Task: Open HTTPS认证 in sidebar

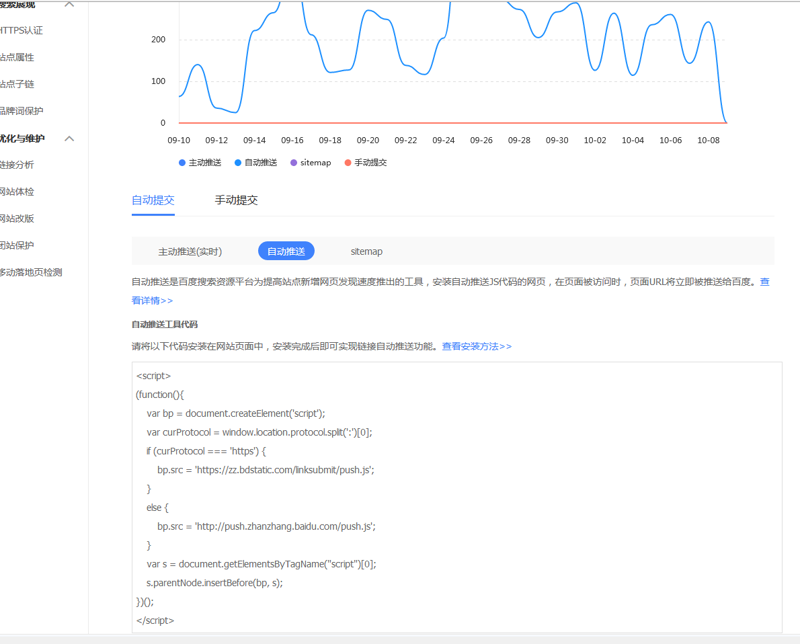Action: 20,31
